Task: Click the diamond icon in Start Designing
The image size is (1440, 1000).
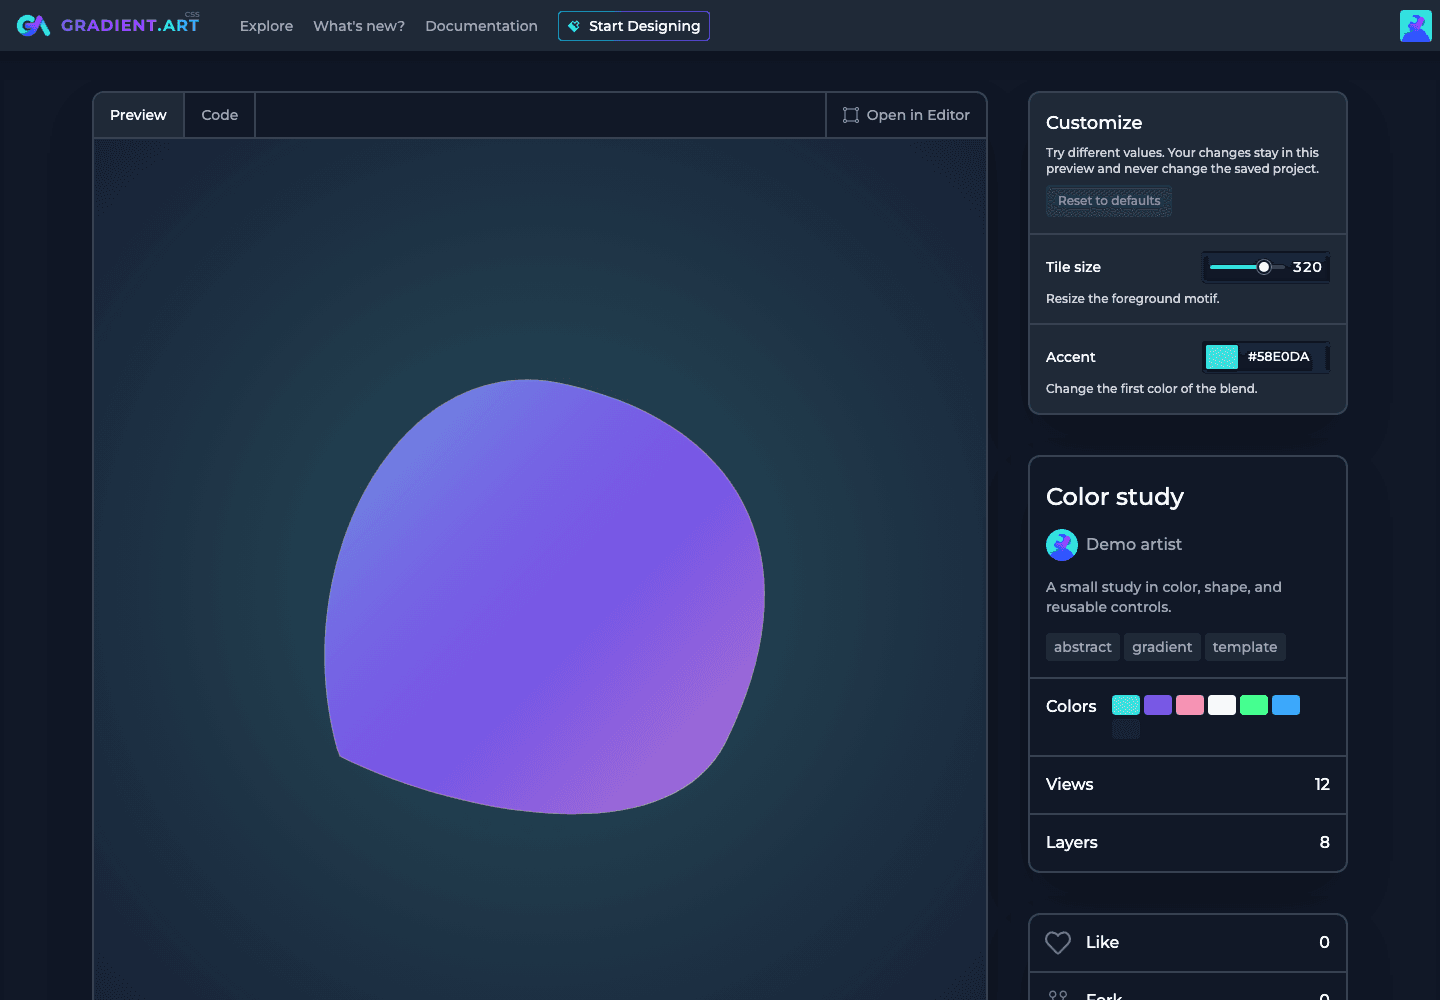Action: click(x=574, y=26)
